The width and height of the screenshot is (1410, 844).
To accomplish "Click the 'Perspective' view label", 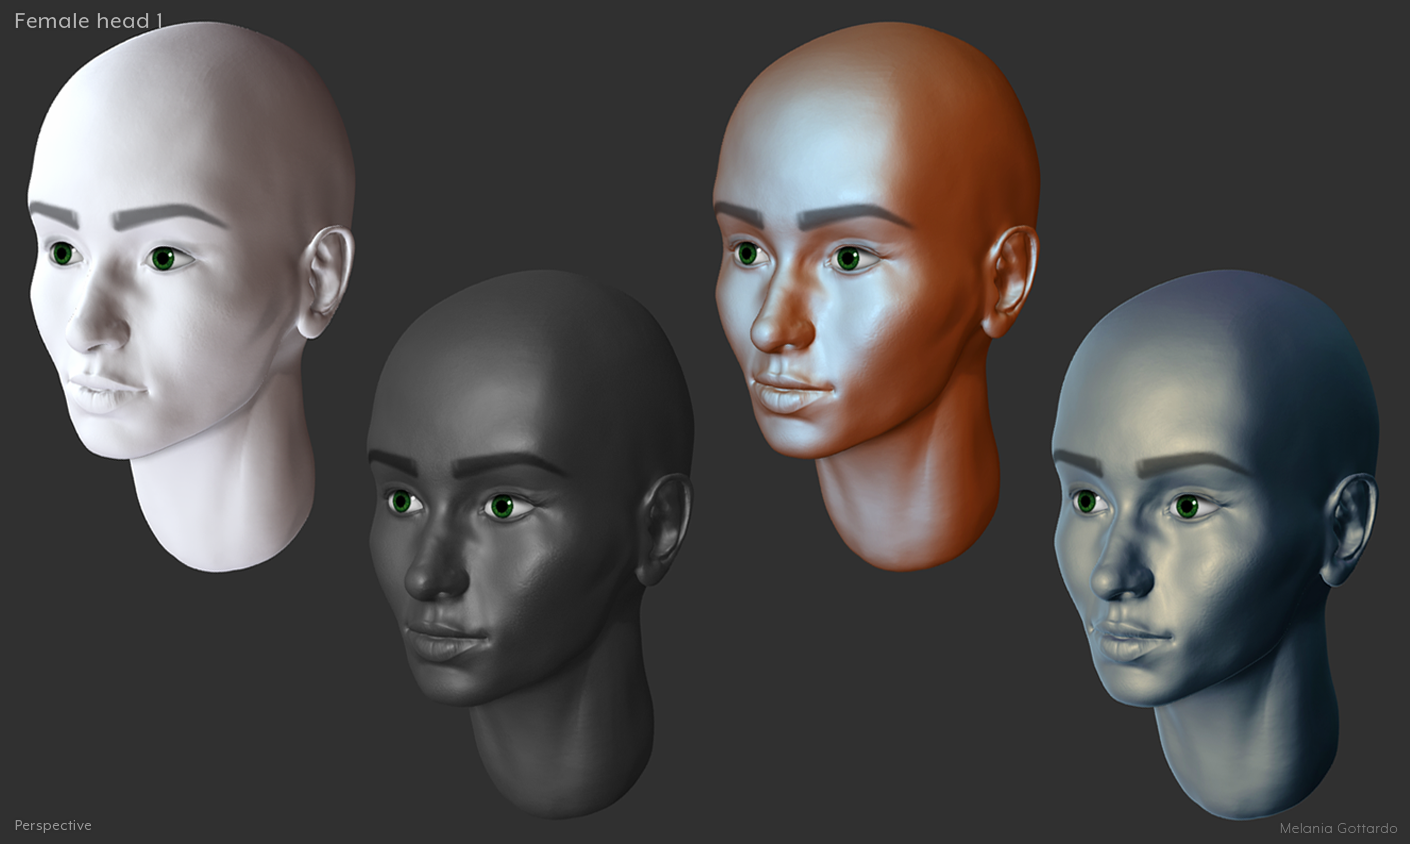I will click(53, 825).
